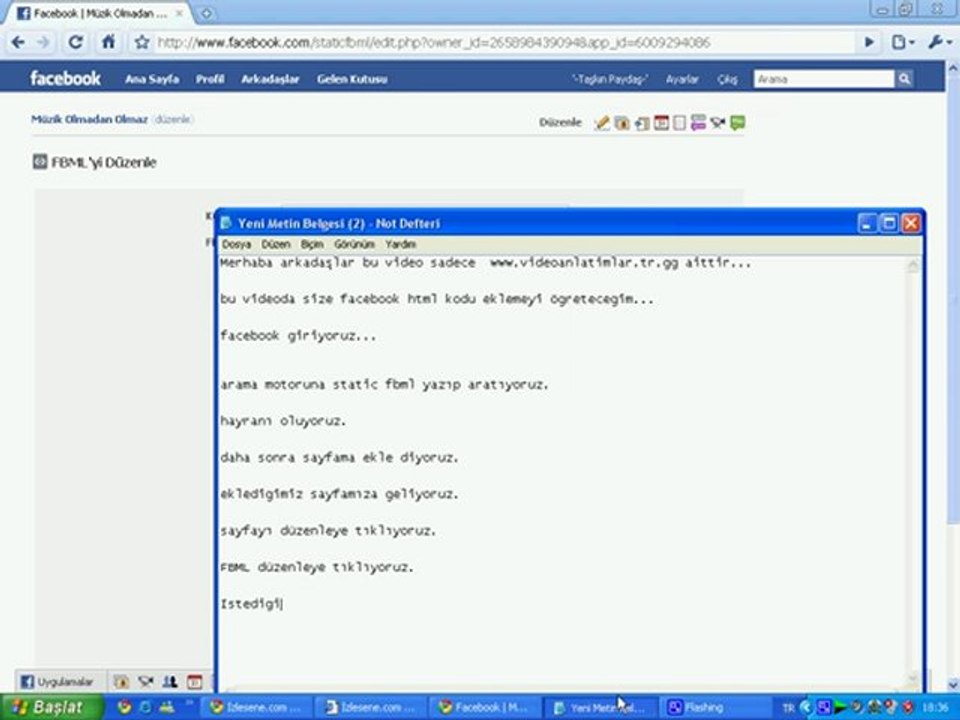This screenshot has height=720, width=960.
Task: Open Dosya menu in Not Defteri
Action: tap(236, 244)
